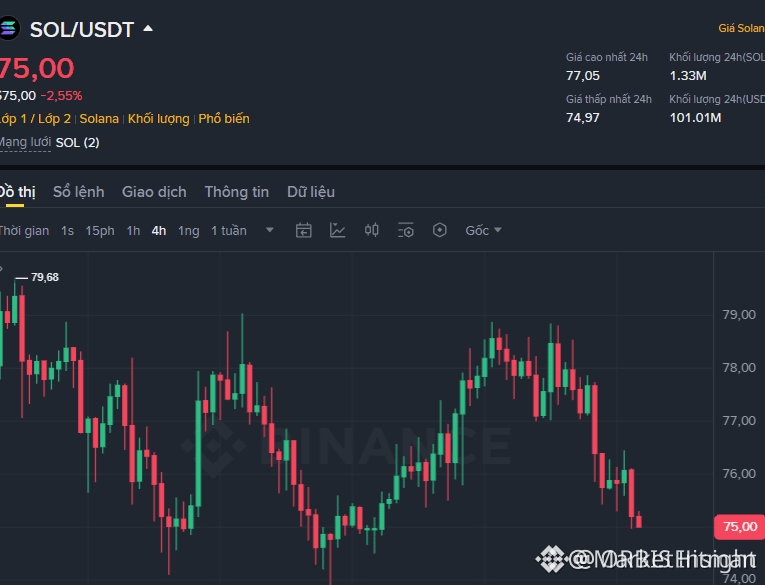Click the 24h high value 77,05
This screenshot has height=585, width=765.
coord(583,76)
